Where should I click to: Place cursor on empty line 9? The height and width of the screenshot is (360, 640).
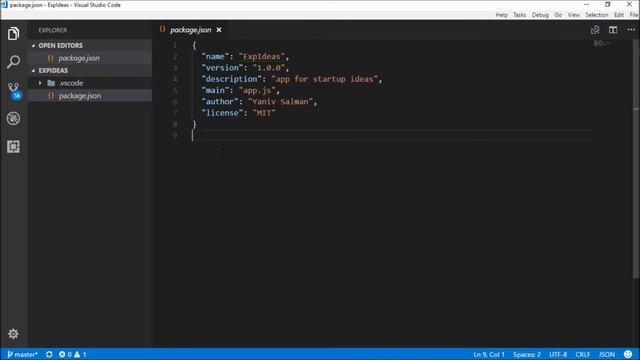click(392, 136)
